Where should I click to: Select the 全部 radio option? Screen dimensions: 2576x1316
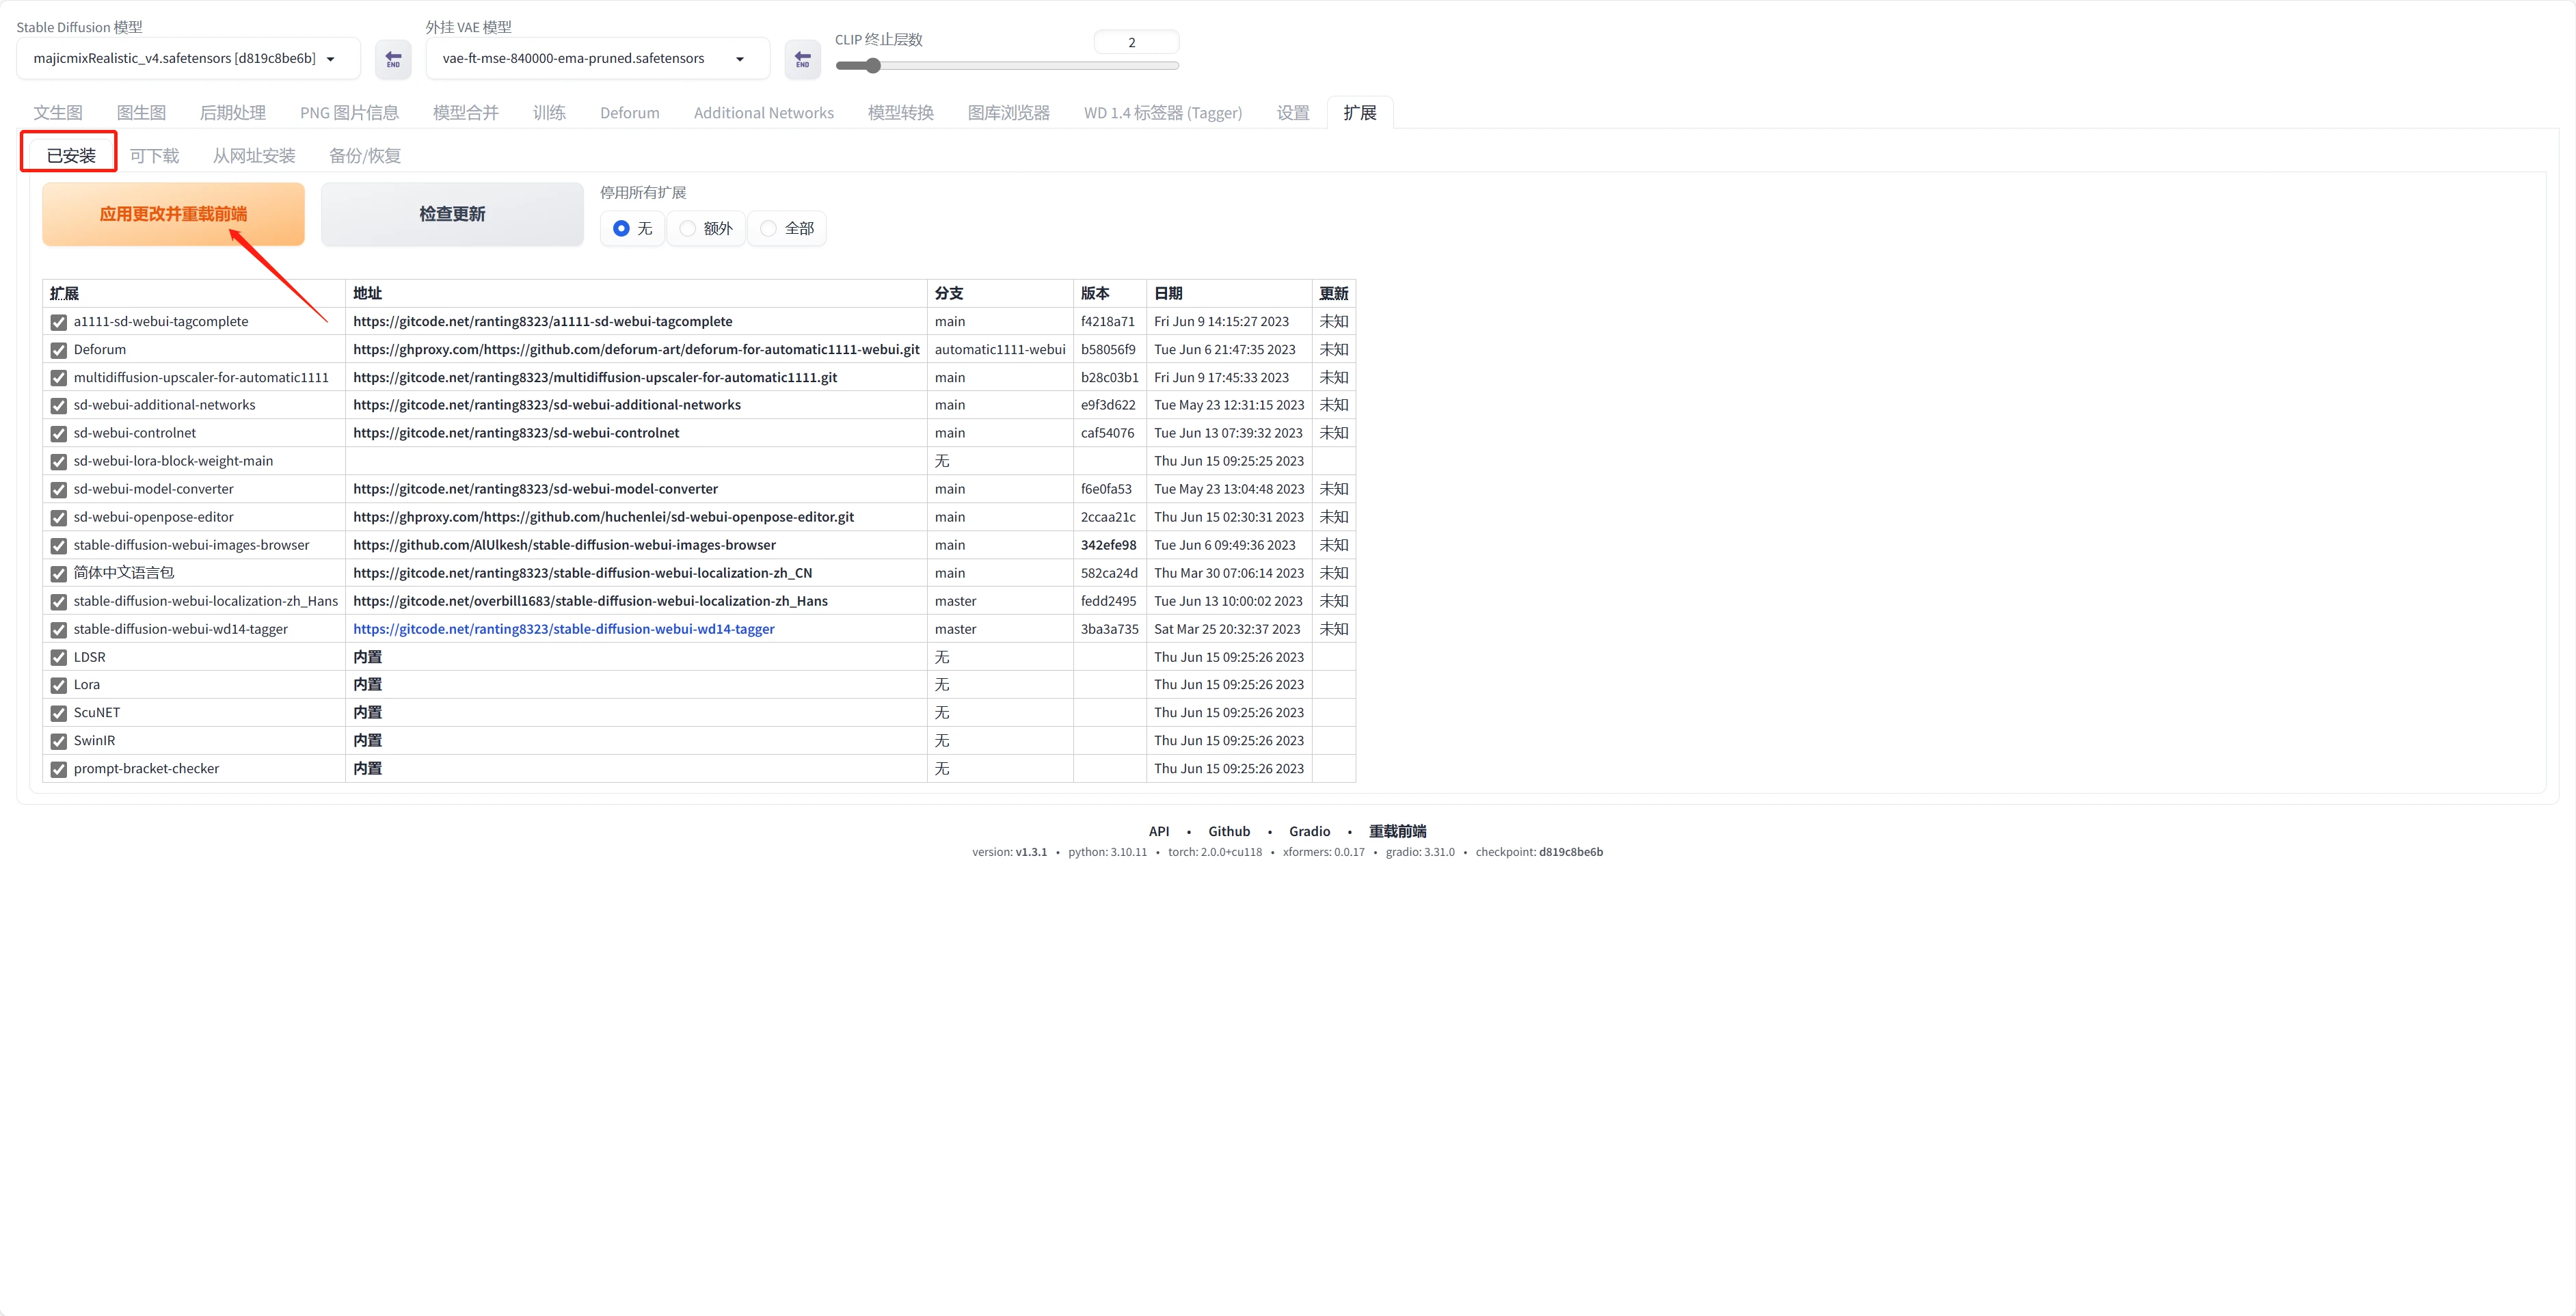pyautogui.click(x=787, y=228)
